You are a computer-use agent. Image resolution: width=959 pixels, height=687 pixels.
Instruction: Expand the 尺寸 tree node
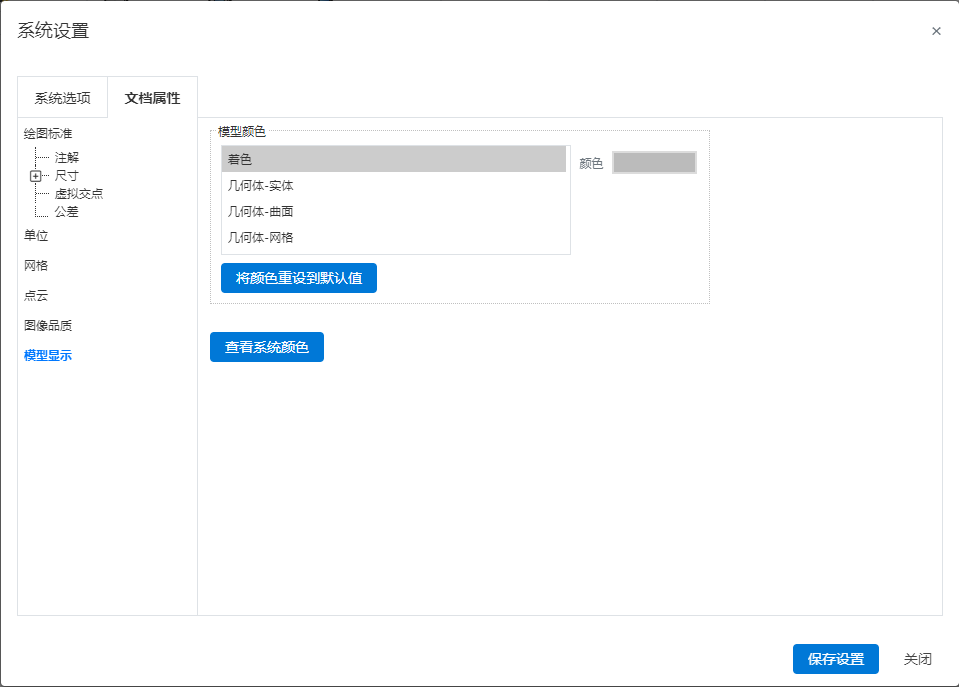point(35,176)
